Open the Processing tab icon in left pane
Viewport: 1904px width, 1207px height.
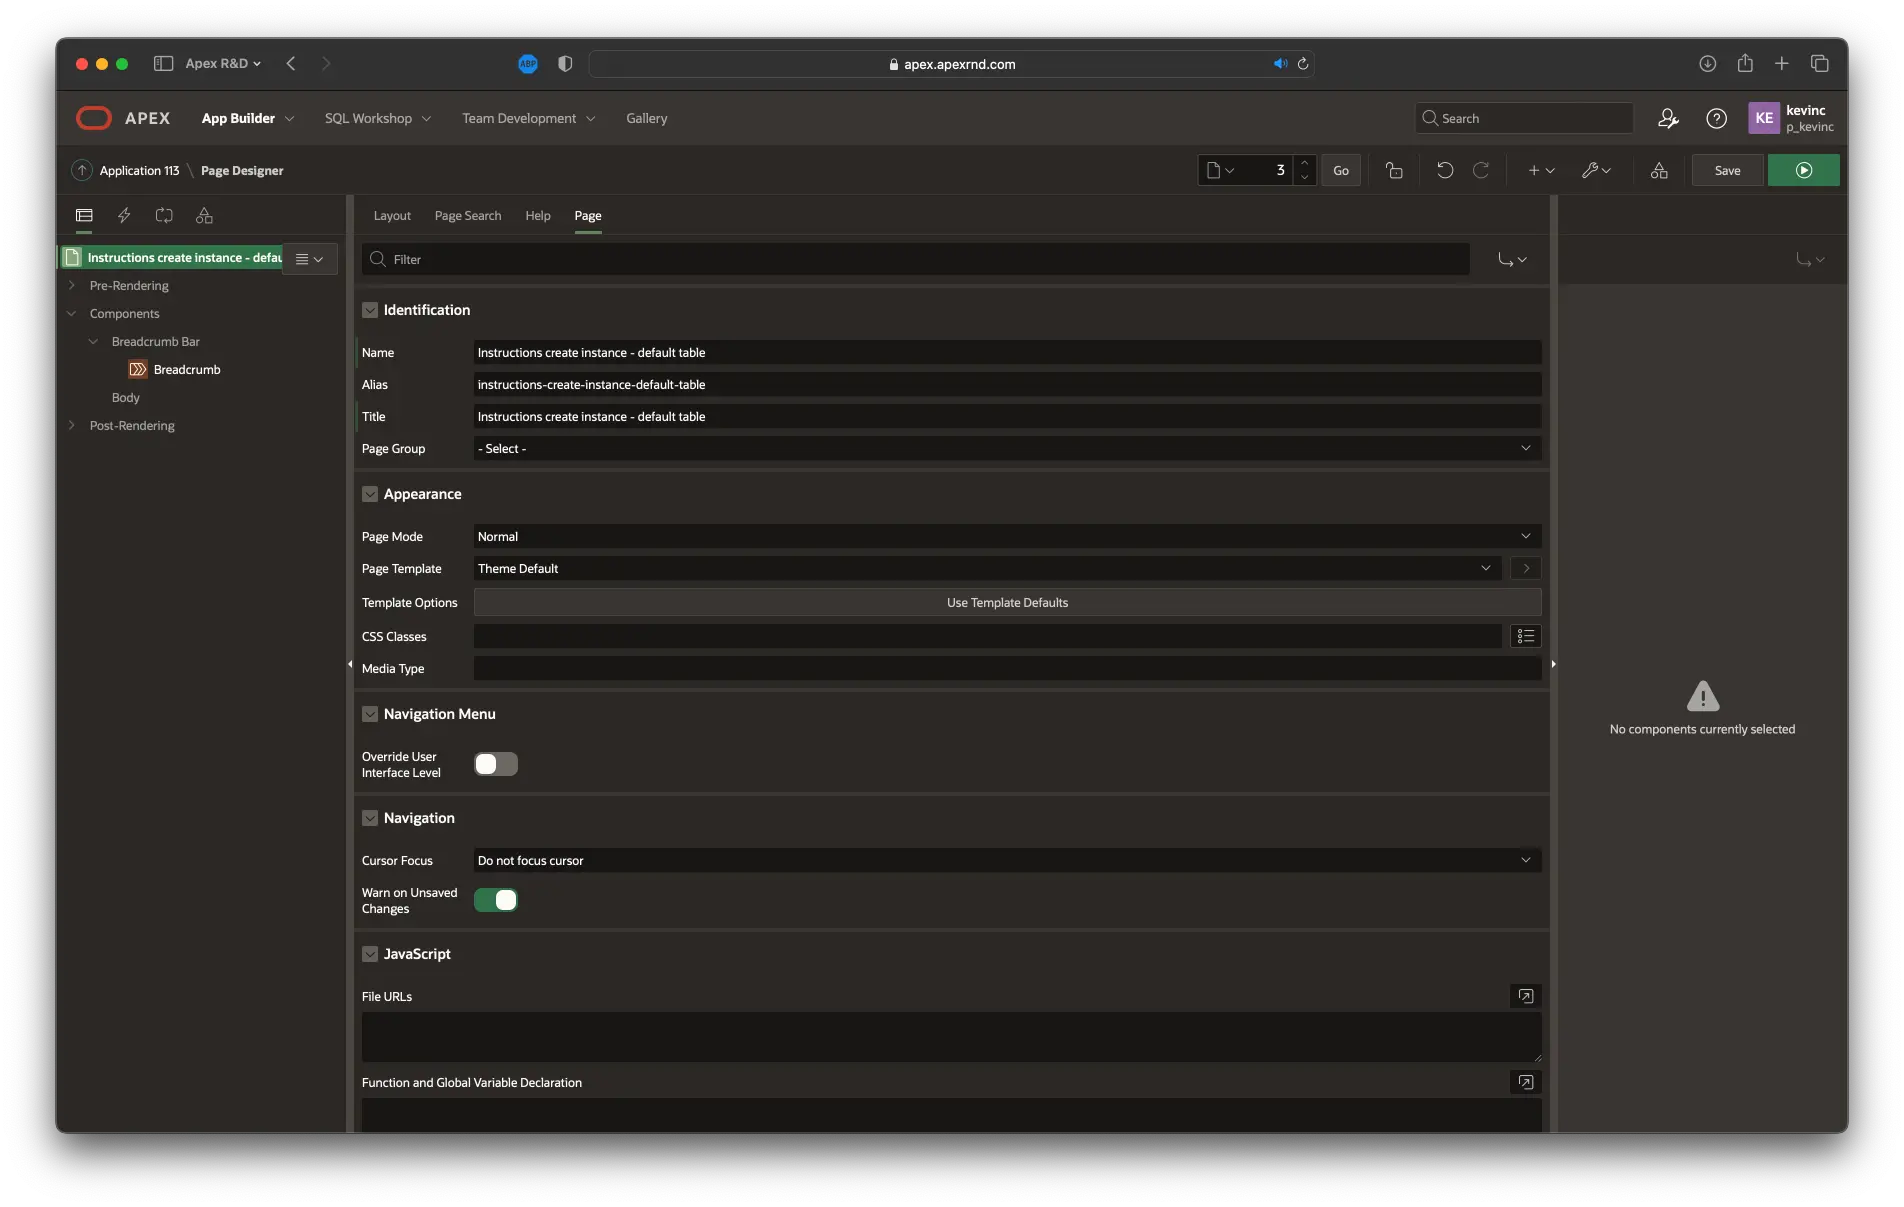click(164, 215)
